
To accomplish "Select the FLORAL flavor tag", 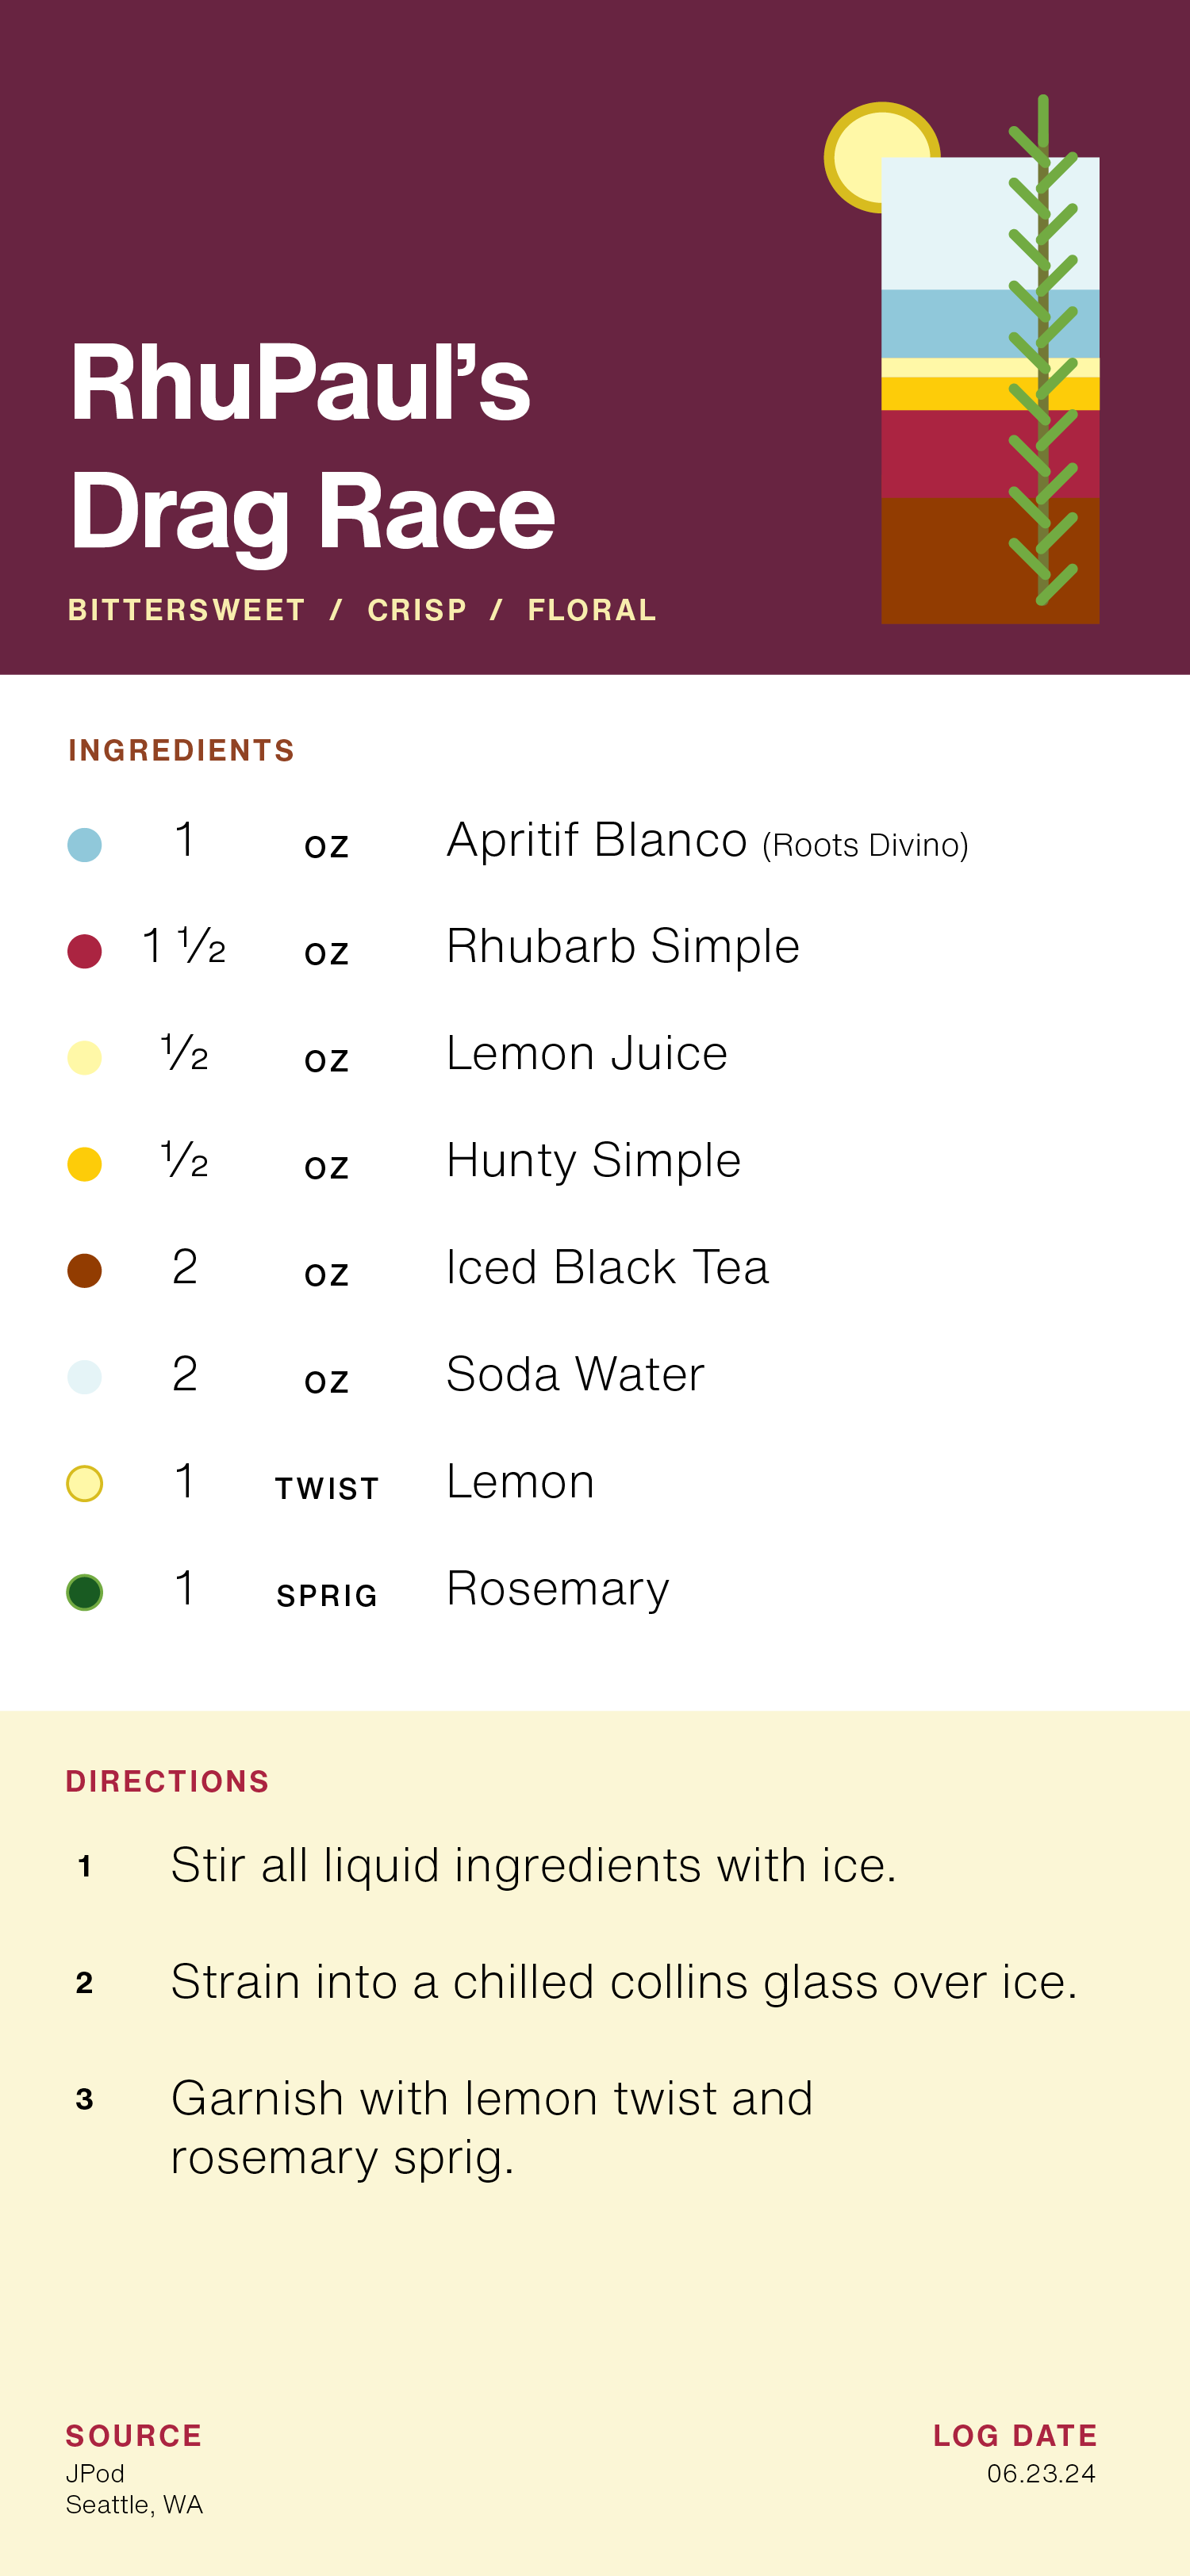I will click(592, 610).
